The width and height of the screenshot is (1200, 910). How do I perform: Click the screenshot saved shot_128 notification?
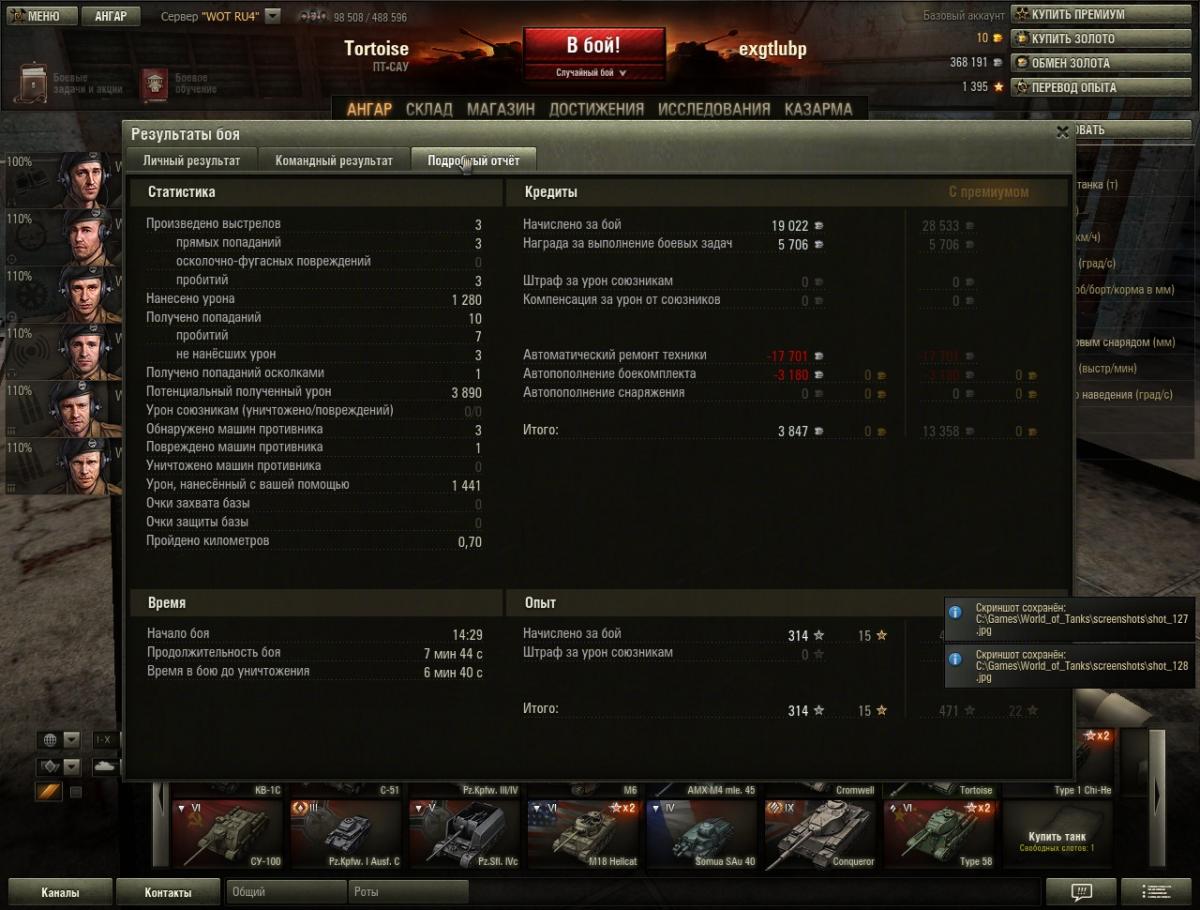coord(1069,665)
